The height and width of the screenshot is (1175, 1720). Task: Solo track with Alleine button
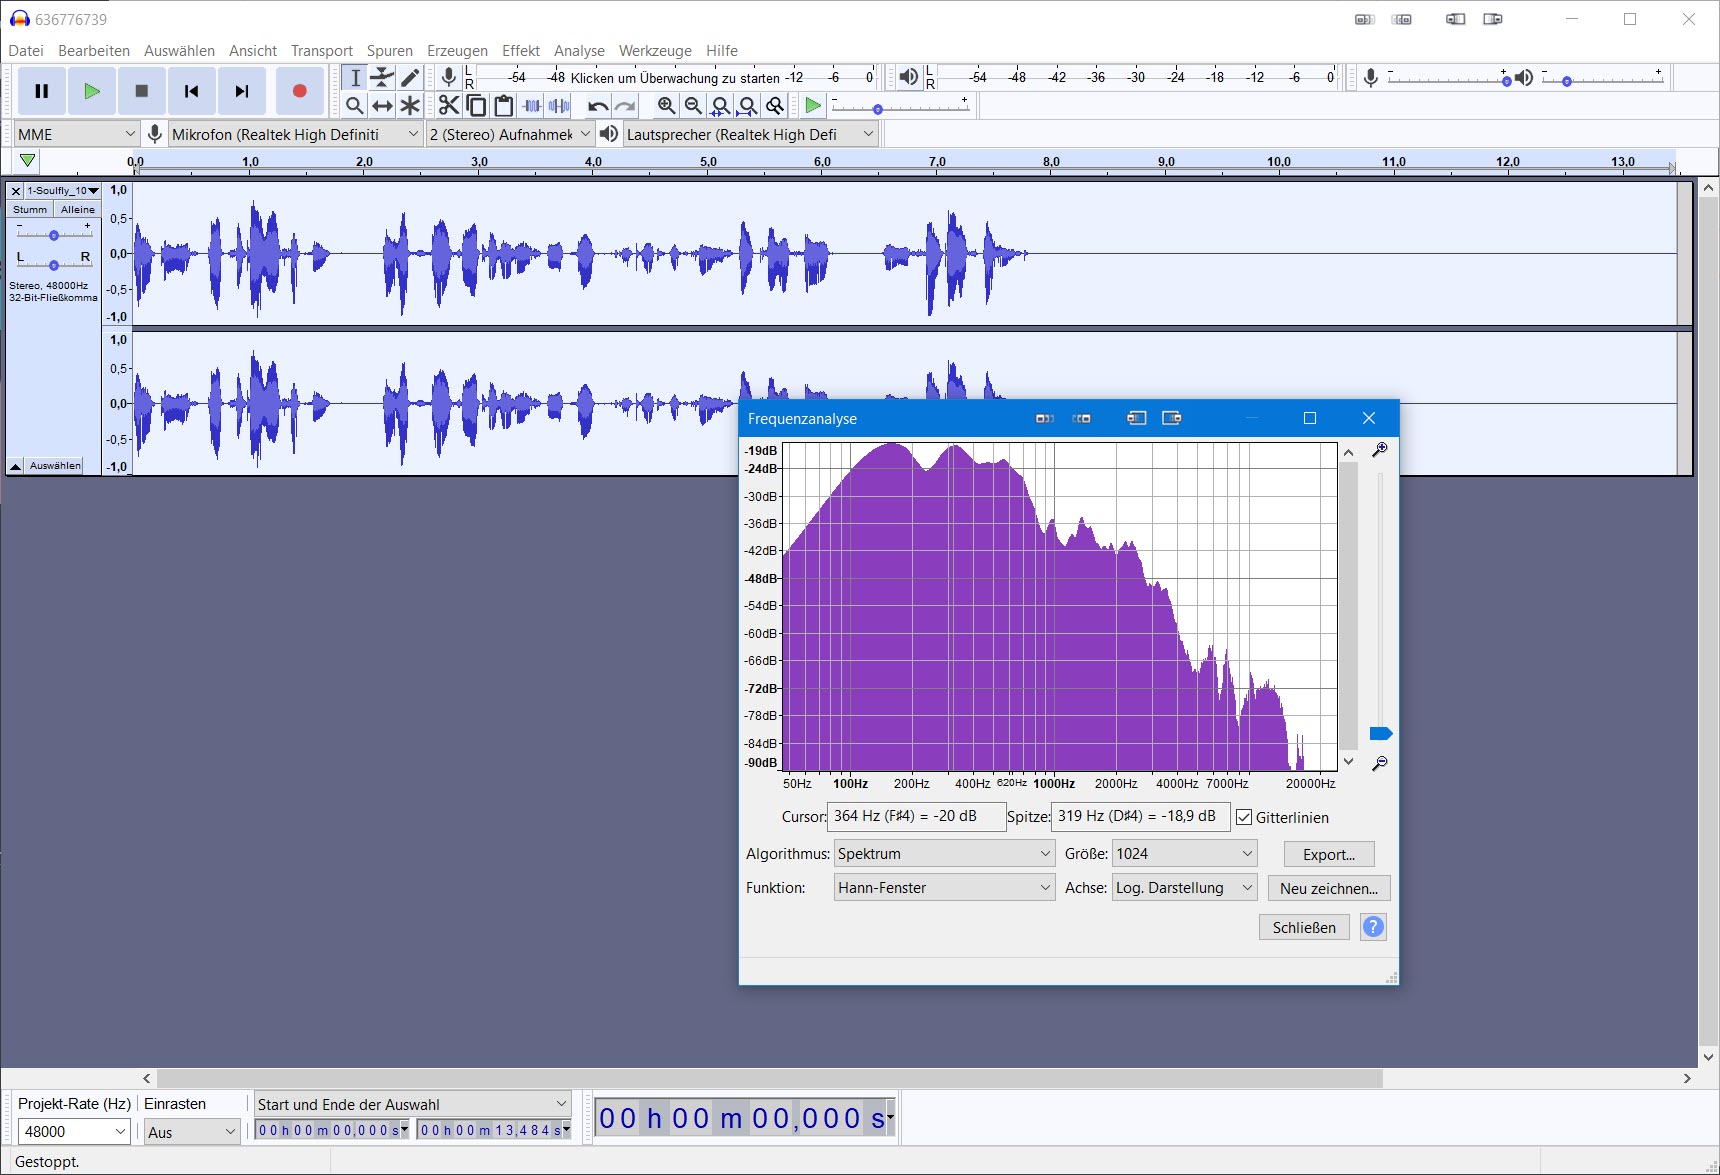77,210
